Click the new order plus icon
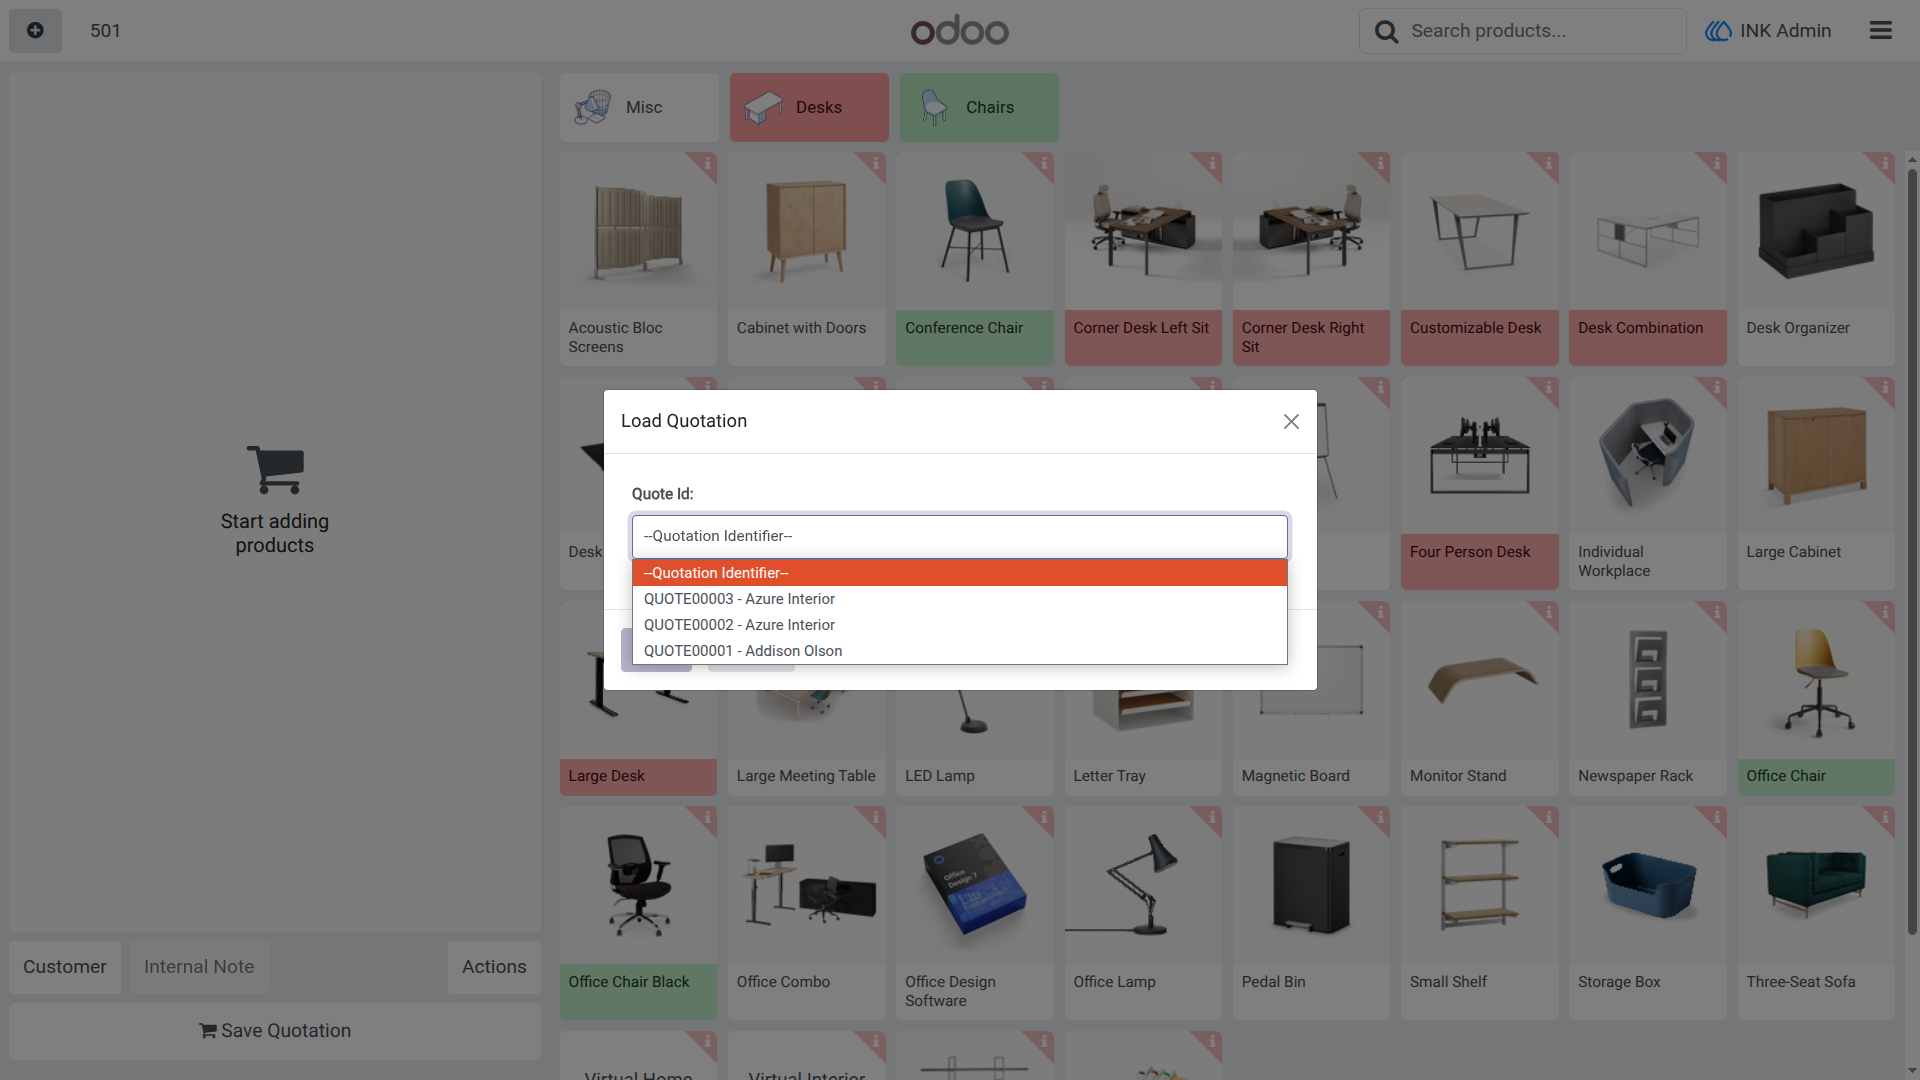Viewport: 1920px width, 1080px height. [35, 31]
